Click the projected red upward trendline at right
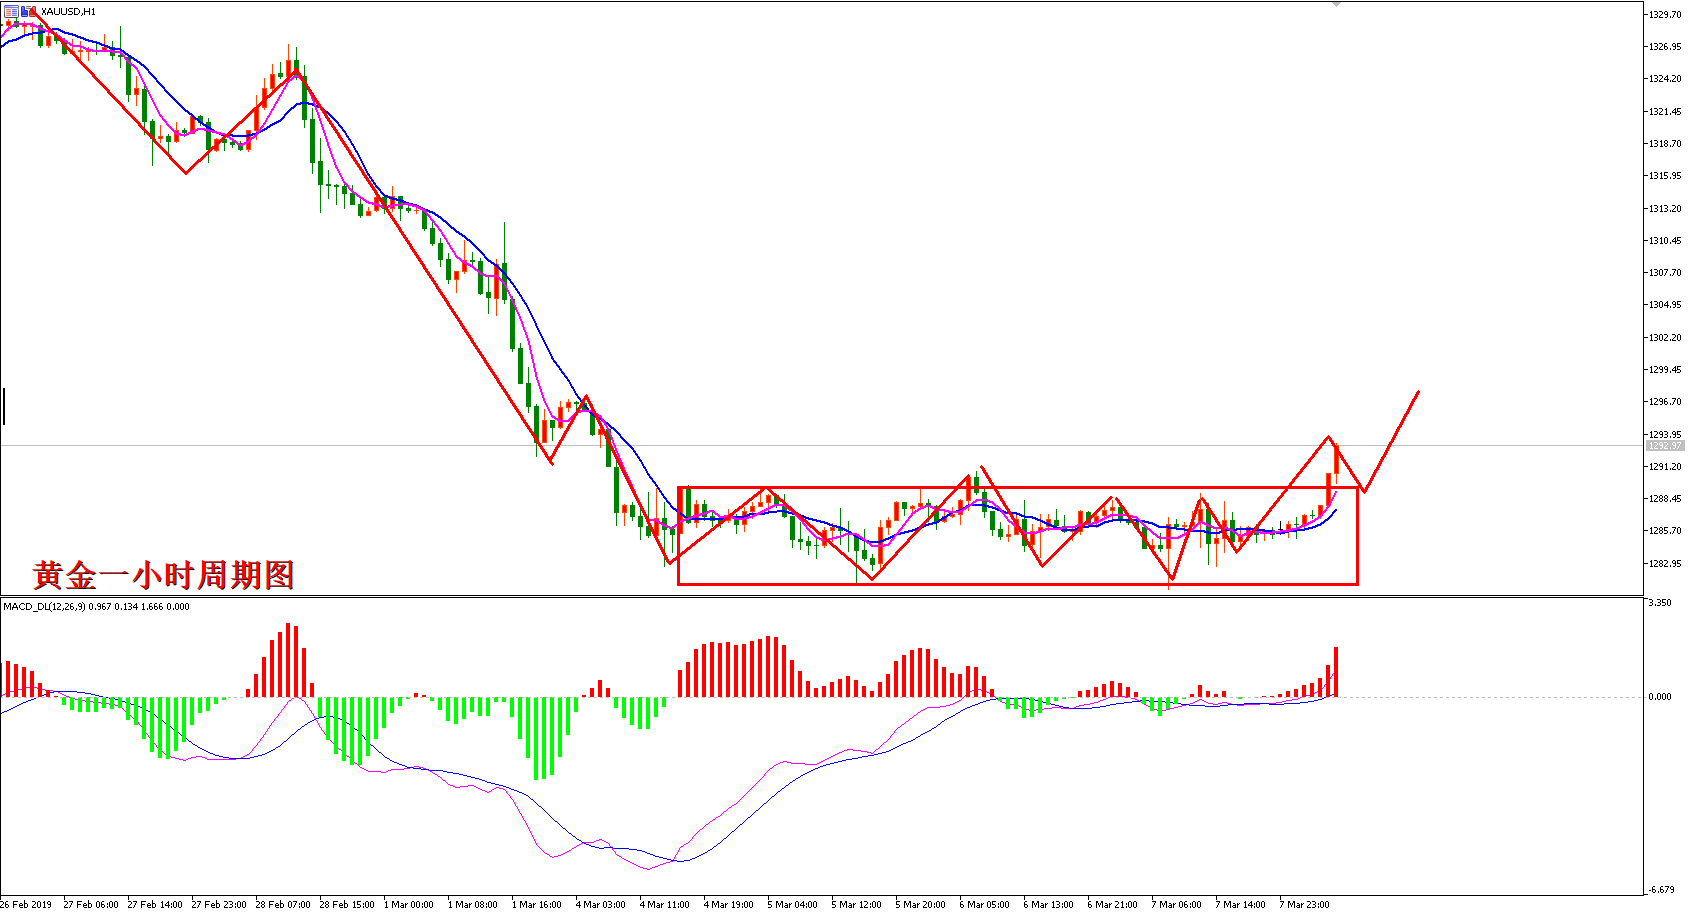1689x915 pixels. coord(1391,441)
